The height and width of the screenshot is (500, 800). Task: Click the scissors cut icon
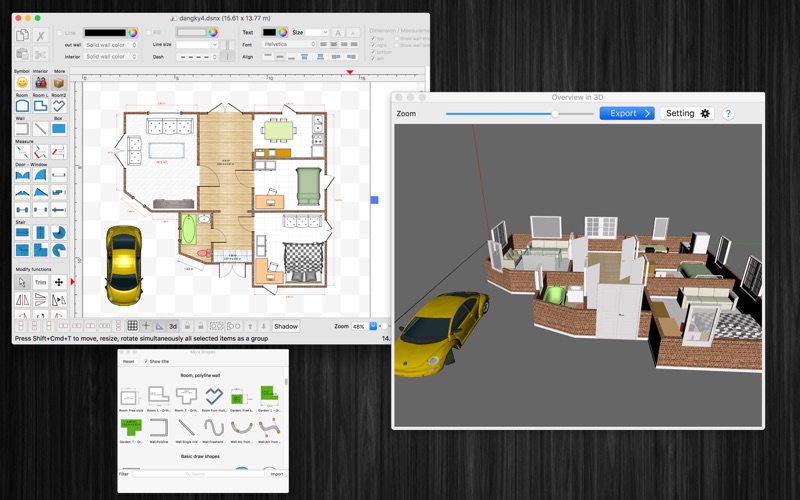(x=40, y=54)
